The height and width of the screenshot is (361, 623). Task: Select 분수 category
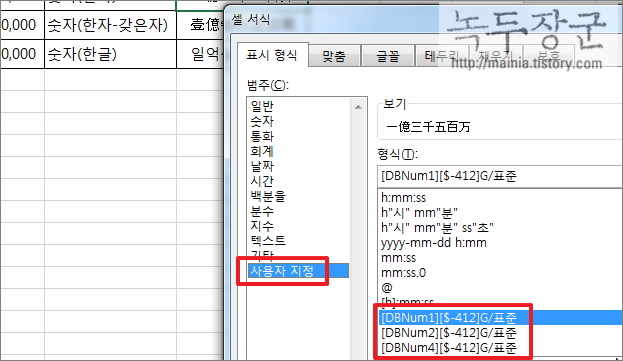262,211
